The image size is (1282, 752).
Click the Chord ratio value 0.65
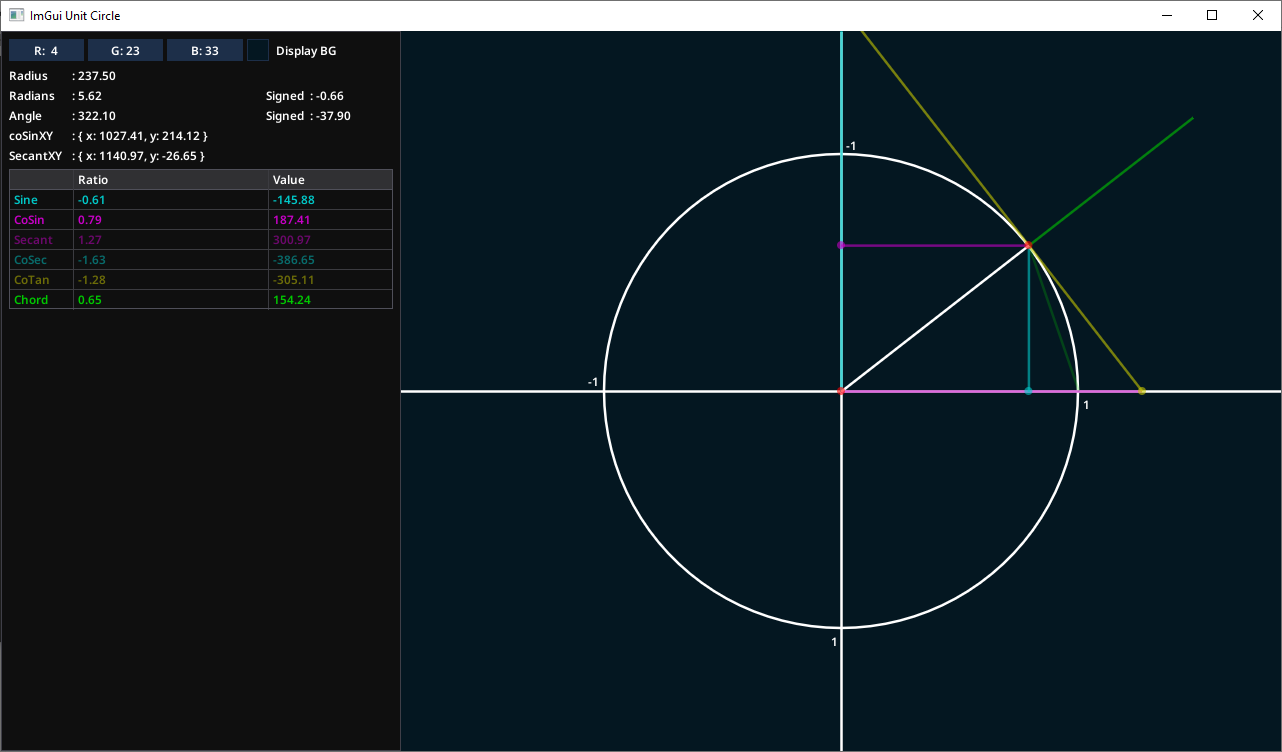point(90,300)
